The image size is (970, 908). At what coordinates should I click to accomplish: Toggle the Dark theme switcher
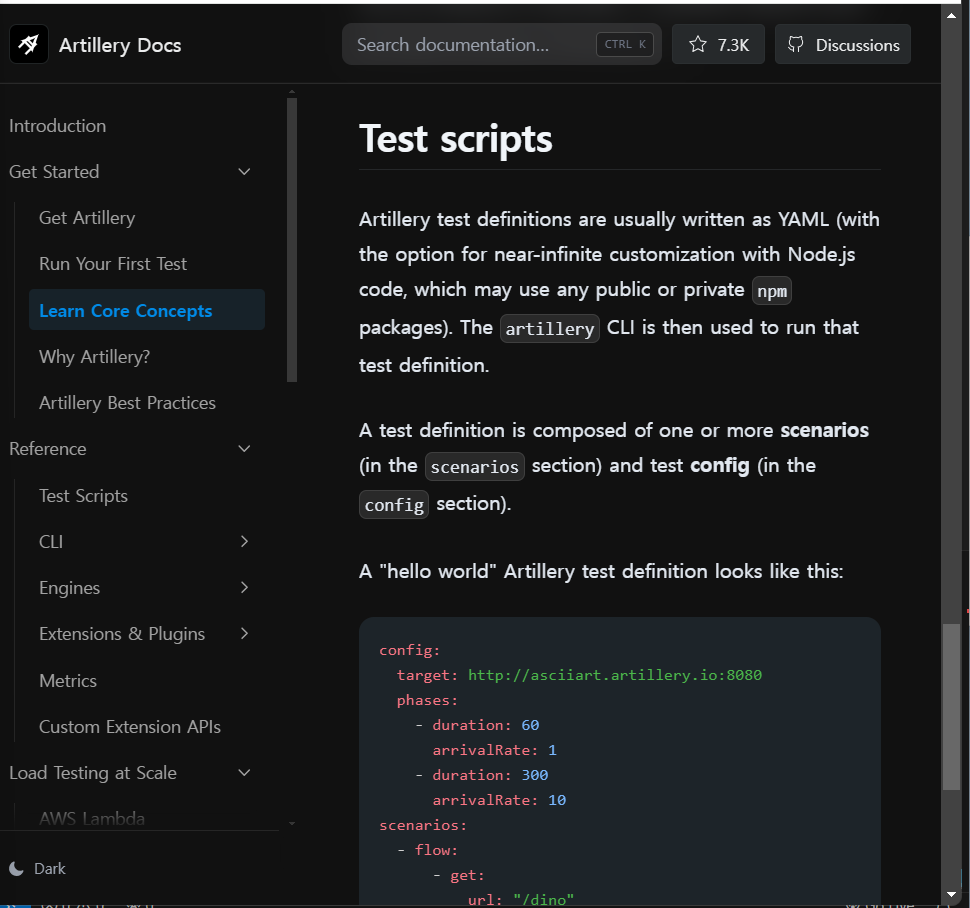tap(38, 869)
